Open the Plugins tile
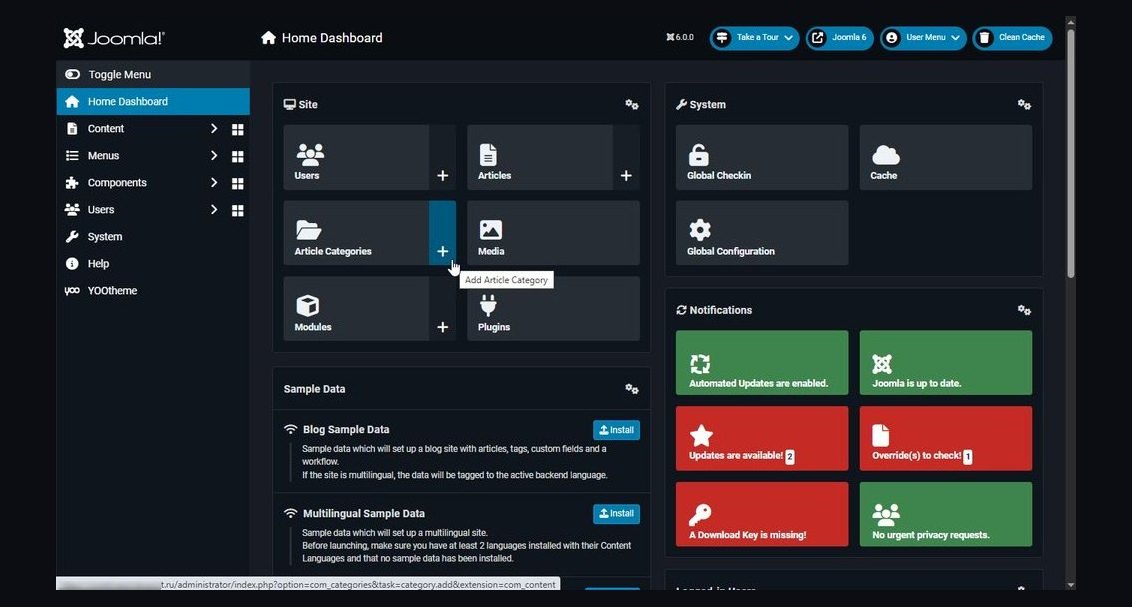This screenshot has height=607, width=1132. point(553,309)
